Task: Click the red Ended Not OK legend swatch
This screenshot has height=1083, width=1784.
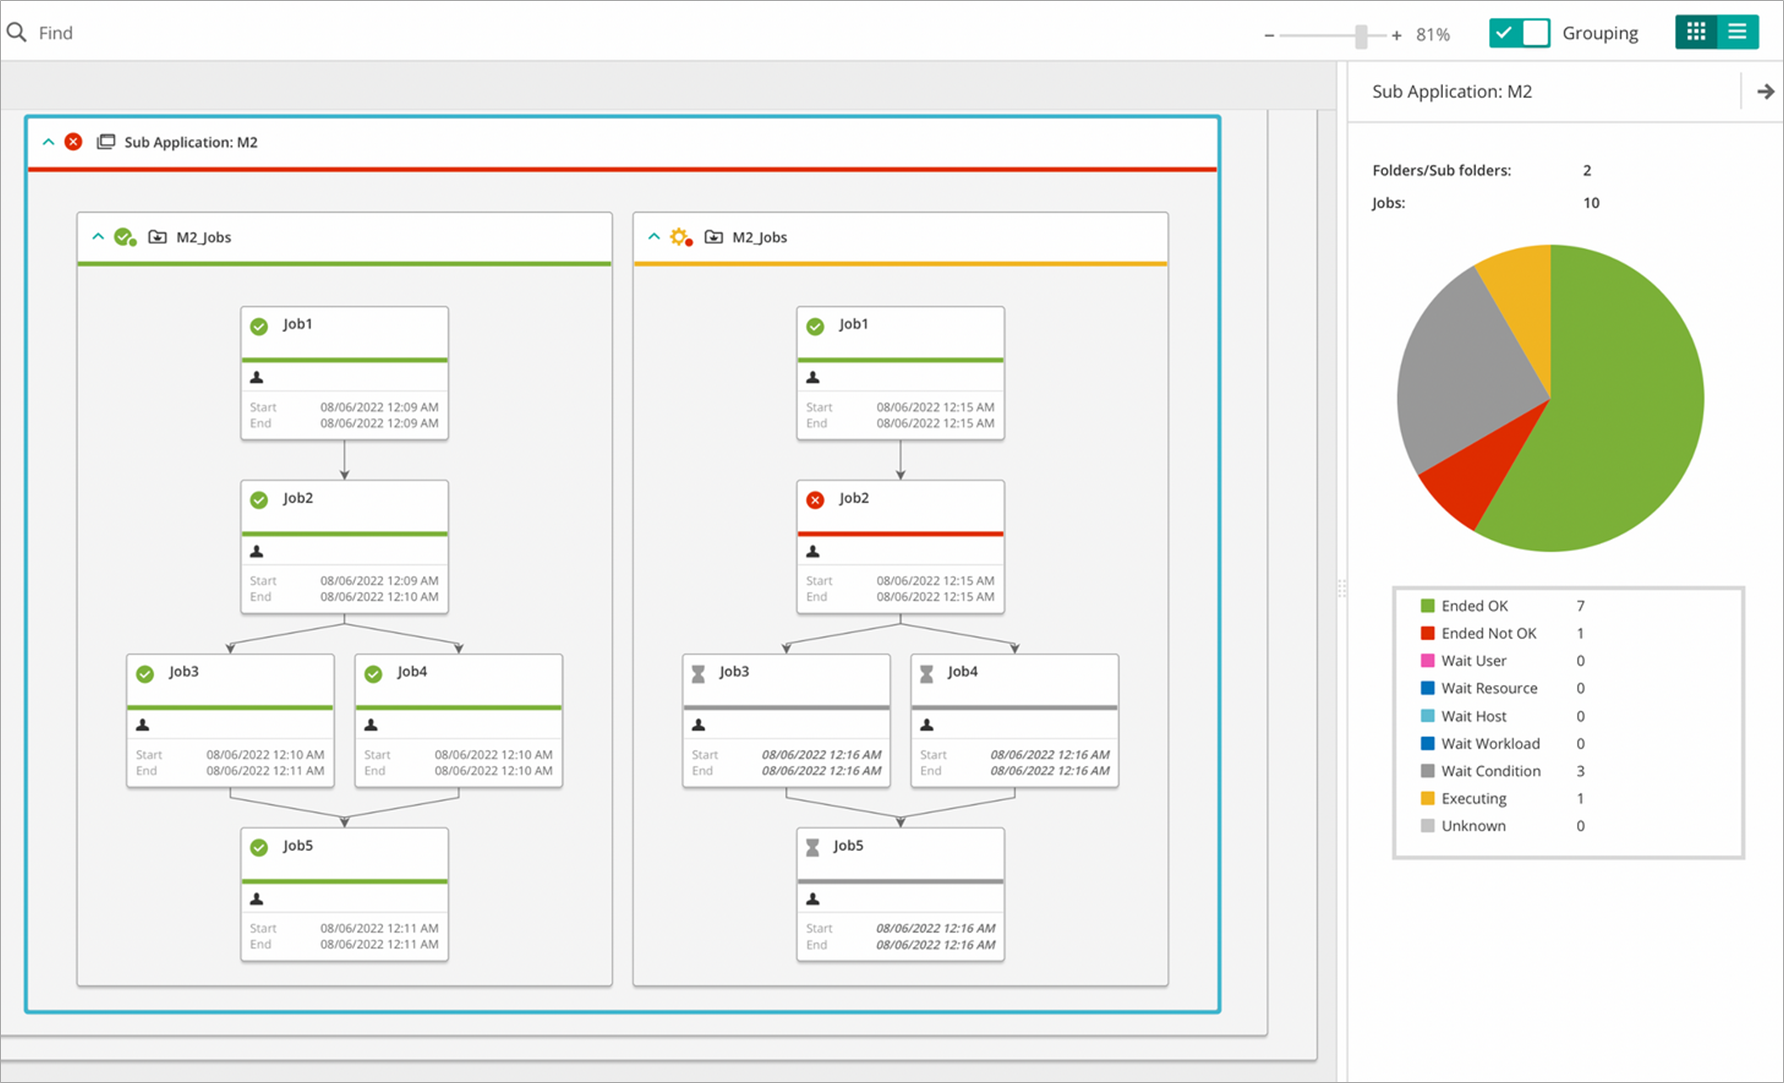Action: coord(1428,633)
